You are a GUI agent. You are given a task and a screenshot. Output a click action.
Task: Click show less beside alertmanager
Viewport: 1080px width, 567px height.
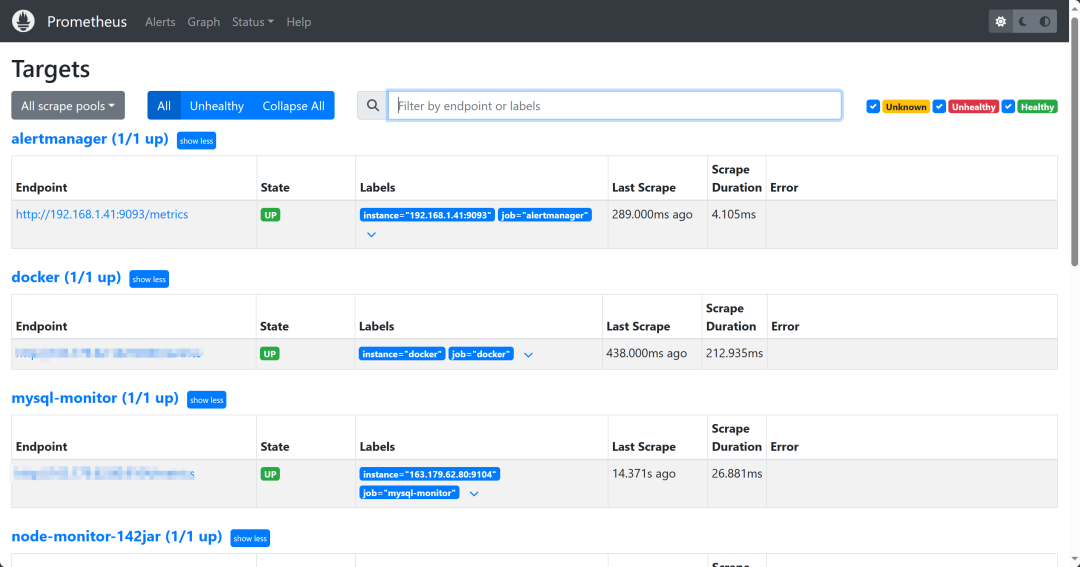tap(196, 141)
